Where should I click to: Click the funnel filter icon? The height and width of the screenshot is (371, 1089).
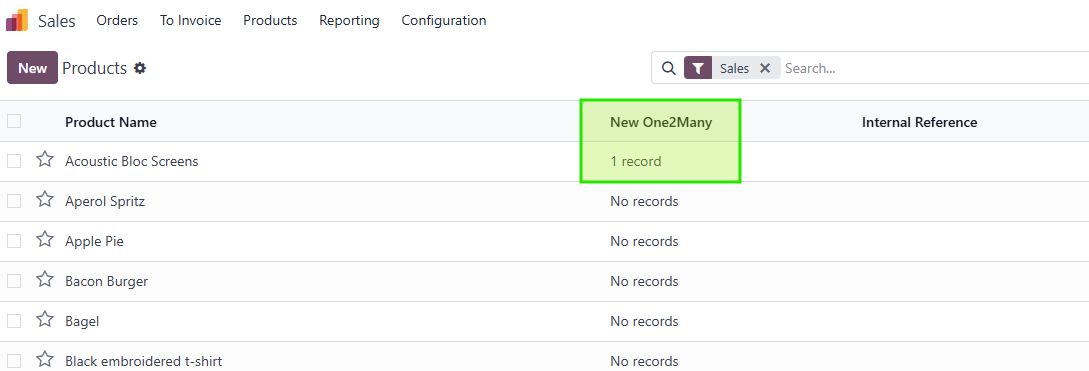698,68
